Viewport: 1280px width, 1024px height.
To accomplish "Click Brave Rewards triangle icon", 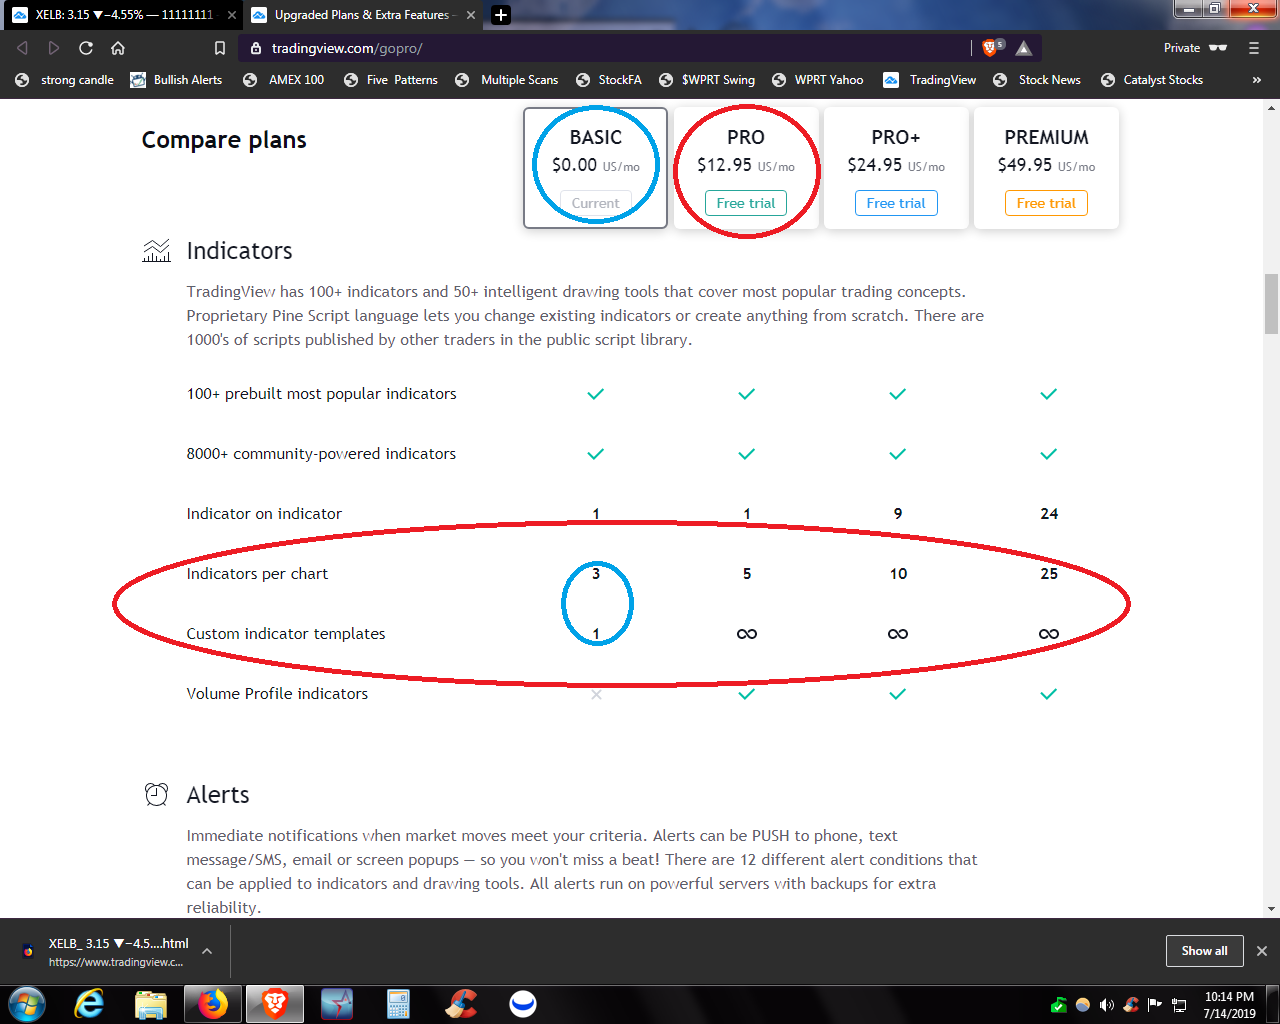I will [x=1023, y=48].
